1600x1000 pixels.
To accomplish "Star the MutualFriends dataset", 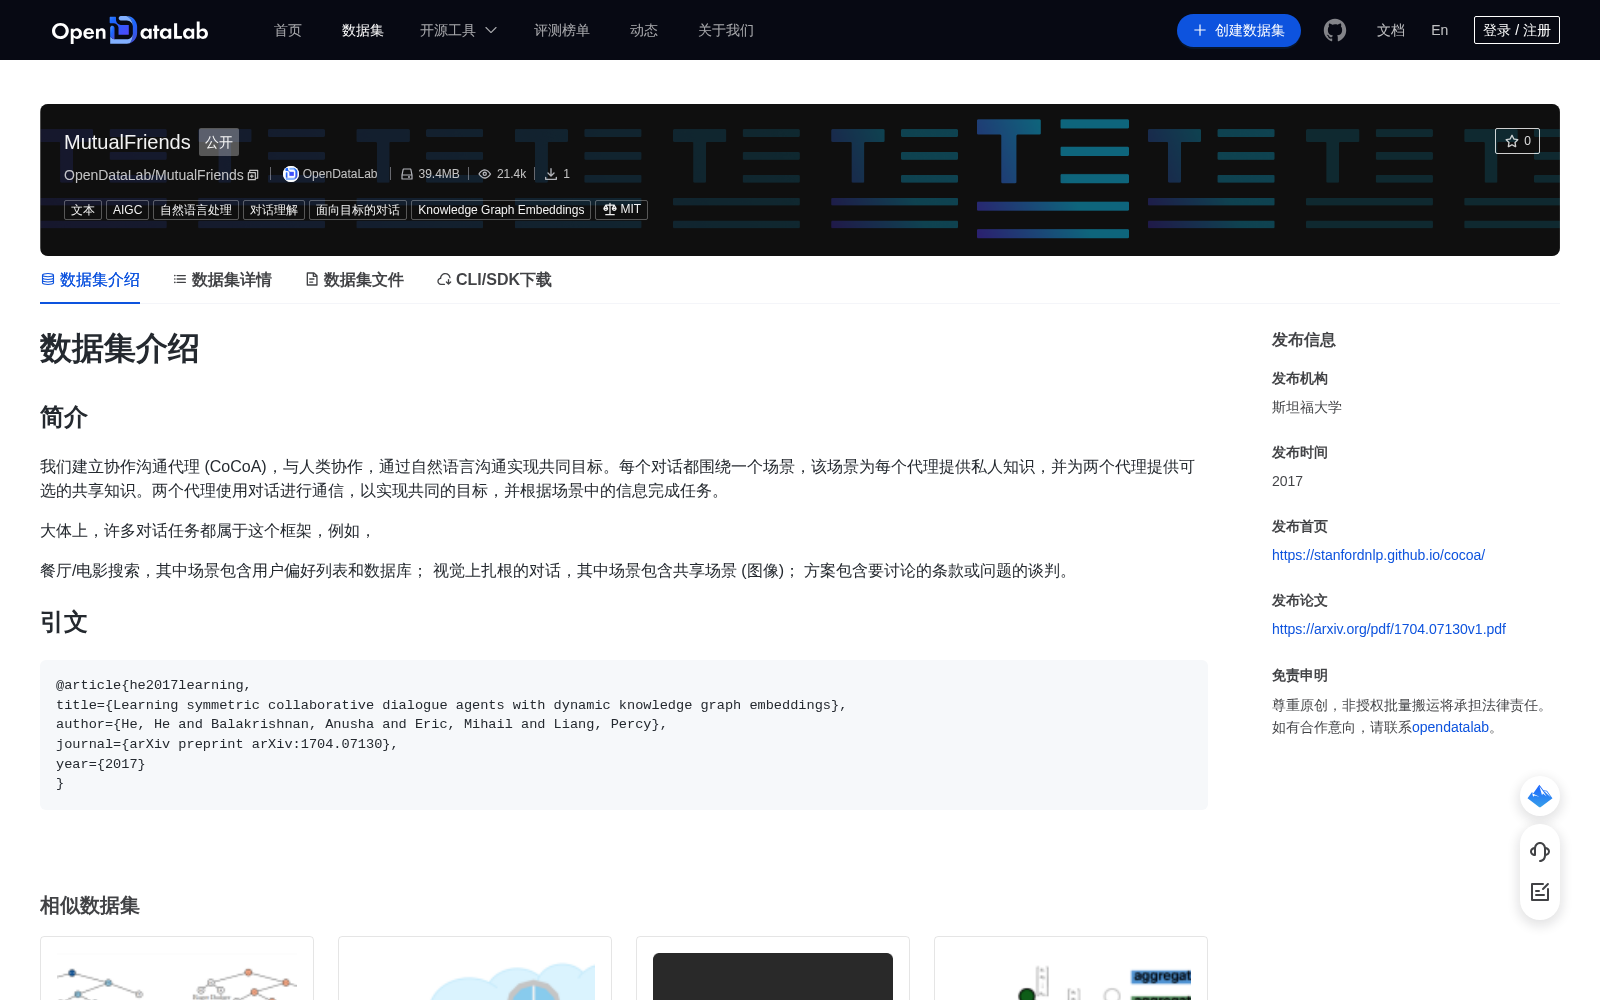I will (x=1517, y=141).
